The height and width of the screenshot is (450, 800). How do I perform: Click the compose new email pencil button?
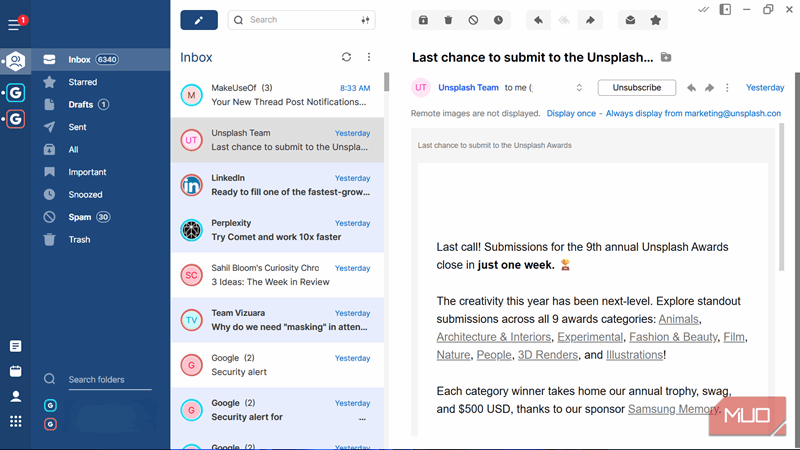(x=199, y=20)
